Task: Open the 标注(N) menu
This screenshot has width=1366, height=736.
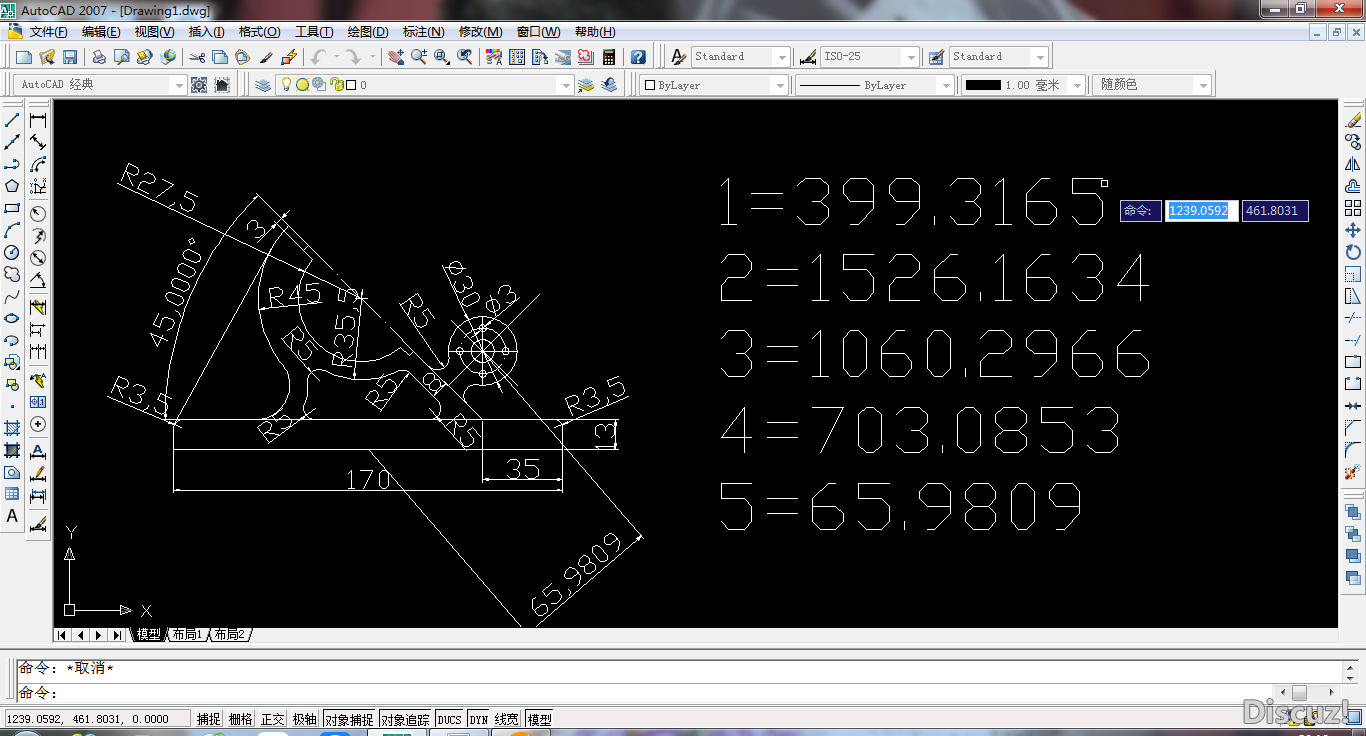Action: (423, 32)
